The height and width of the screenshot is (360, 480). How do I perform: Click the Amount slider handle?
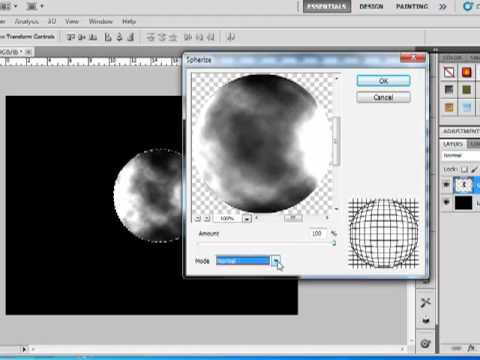click(x=333, y=243)
